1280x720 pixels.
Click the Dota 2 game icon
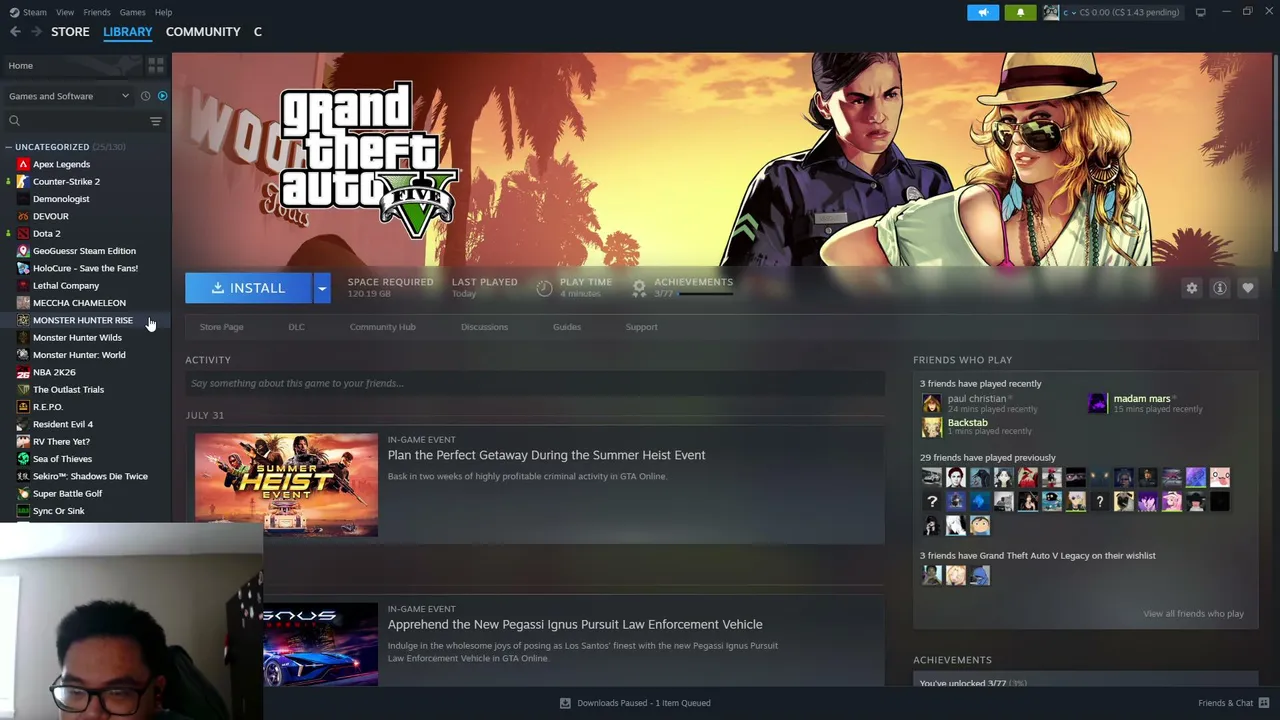23,234
